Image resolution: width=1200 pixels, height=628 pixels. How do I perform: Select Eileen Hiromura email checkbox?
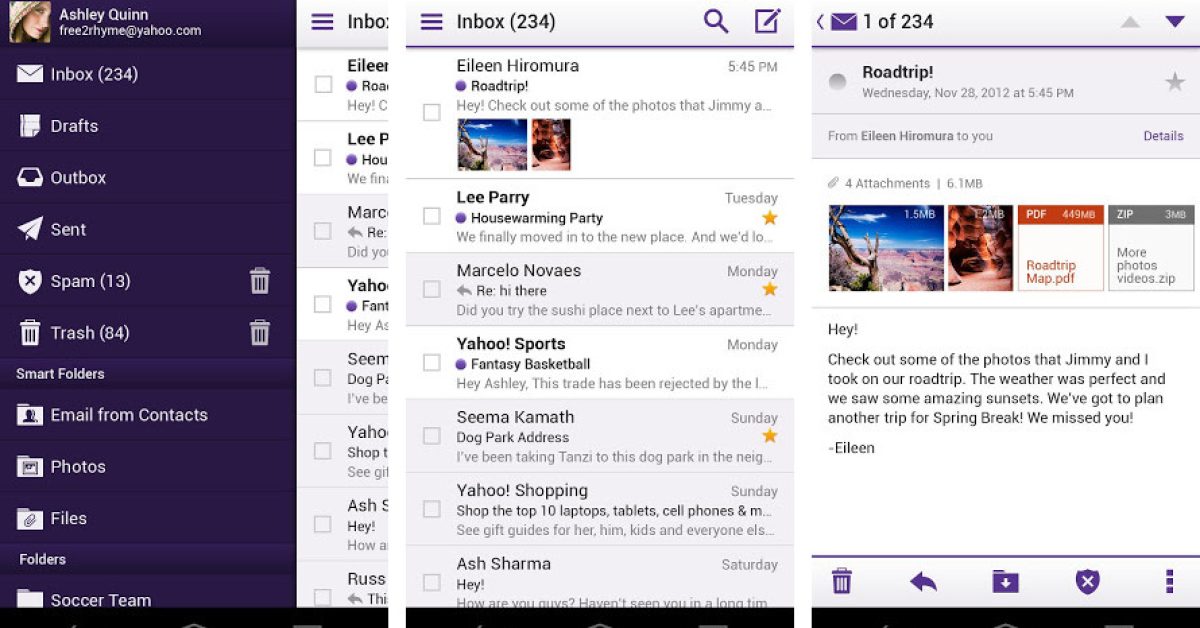coord(432,112)
